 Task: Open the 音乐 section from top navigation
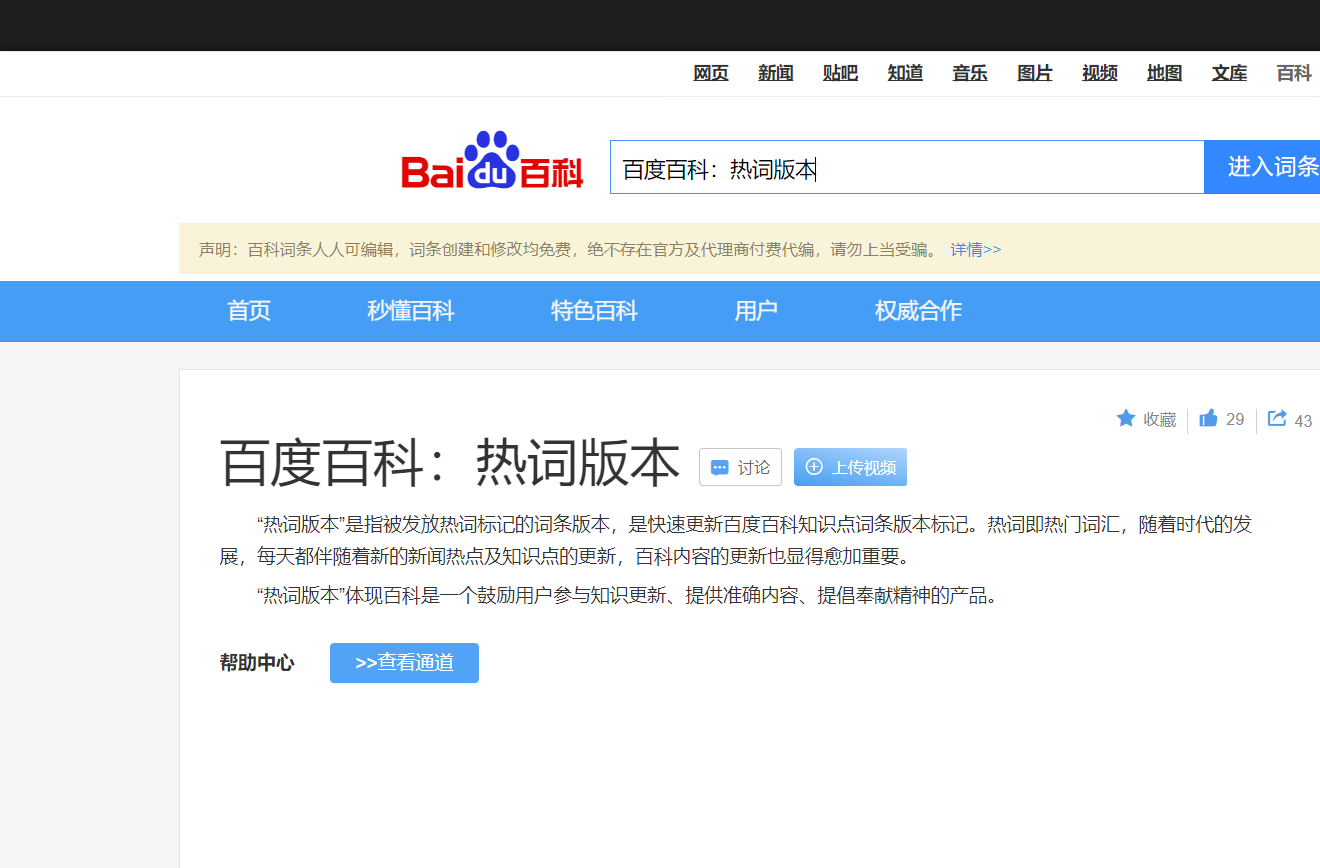pos(969,73)
